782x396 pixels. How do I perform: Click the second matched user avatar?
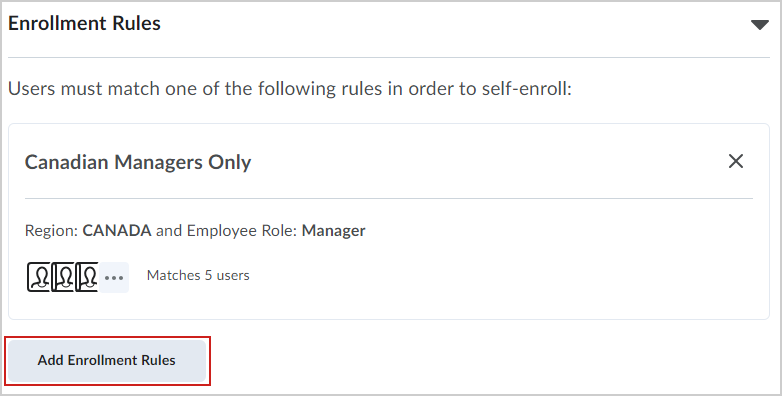(62, 277)
